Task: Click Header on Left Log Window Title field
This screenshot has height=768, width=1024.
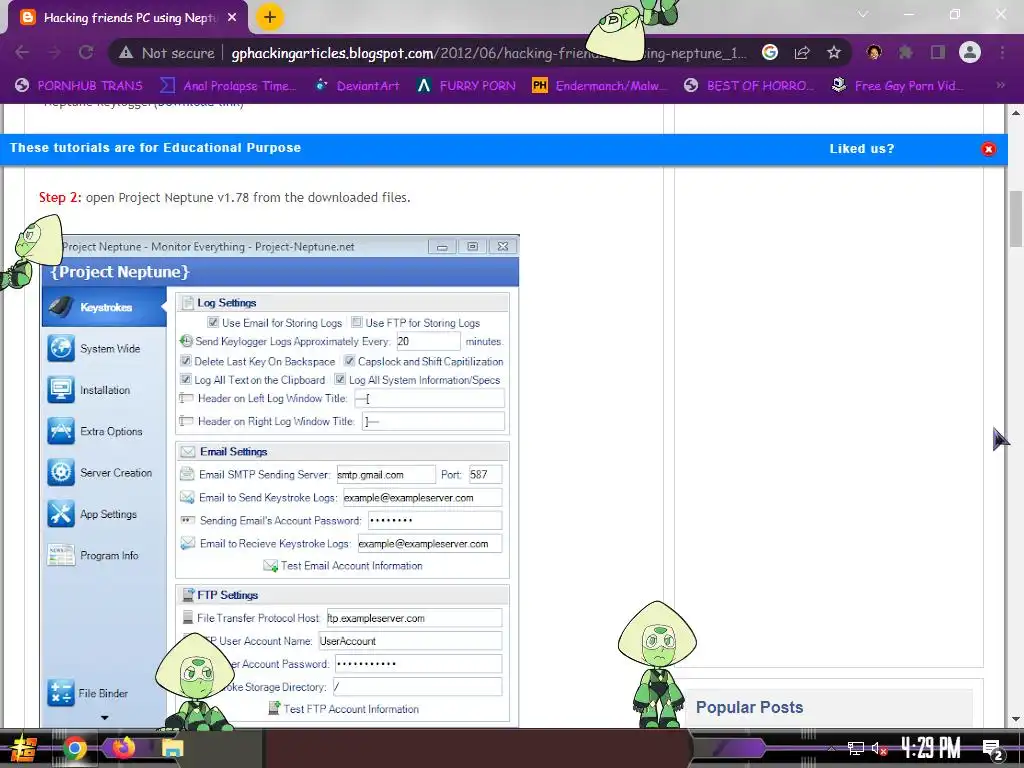Action: tap(429, 398)
